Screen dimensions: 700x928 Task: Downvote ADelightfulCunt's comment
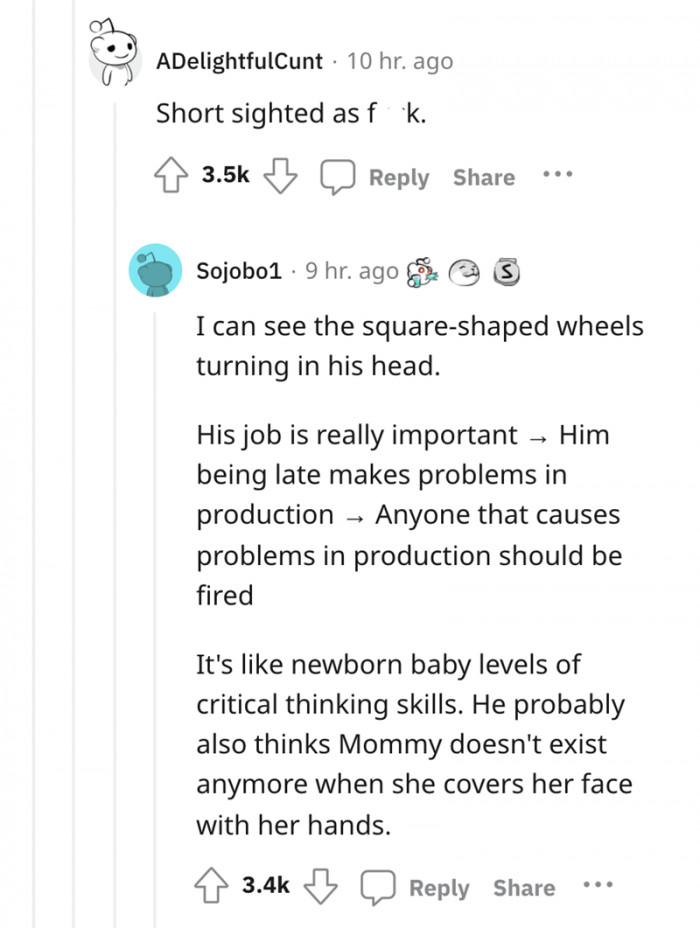279,177
